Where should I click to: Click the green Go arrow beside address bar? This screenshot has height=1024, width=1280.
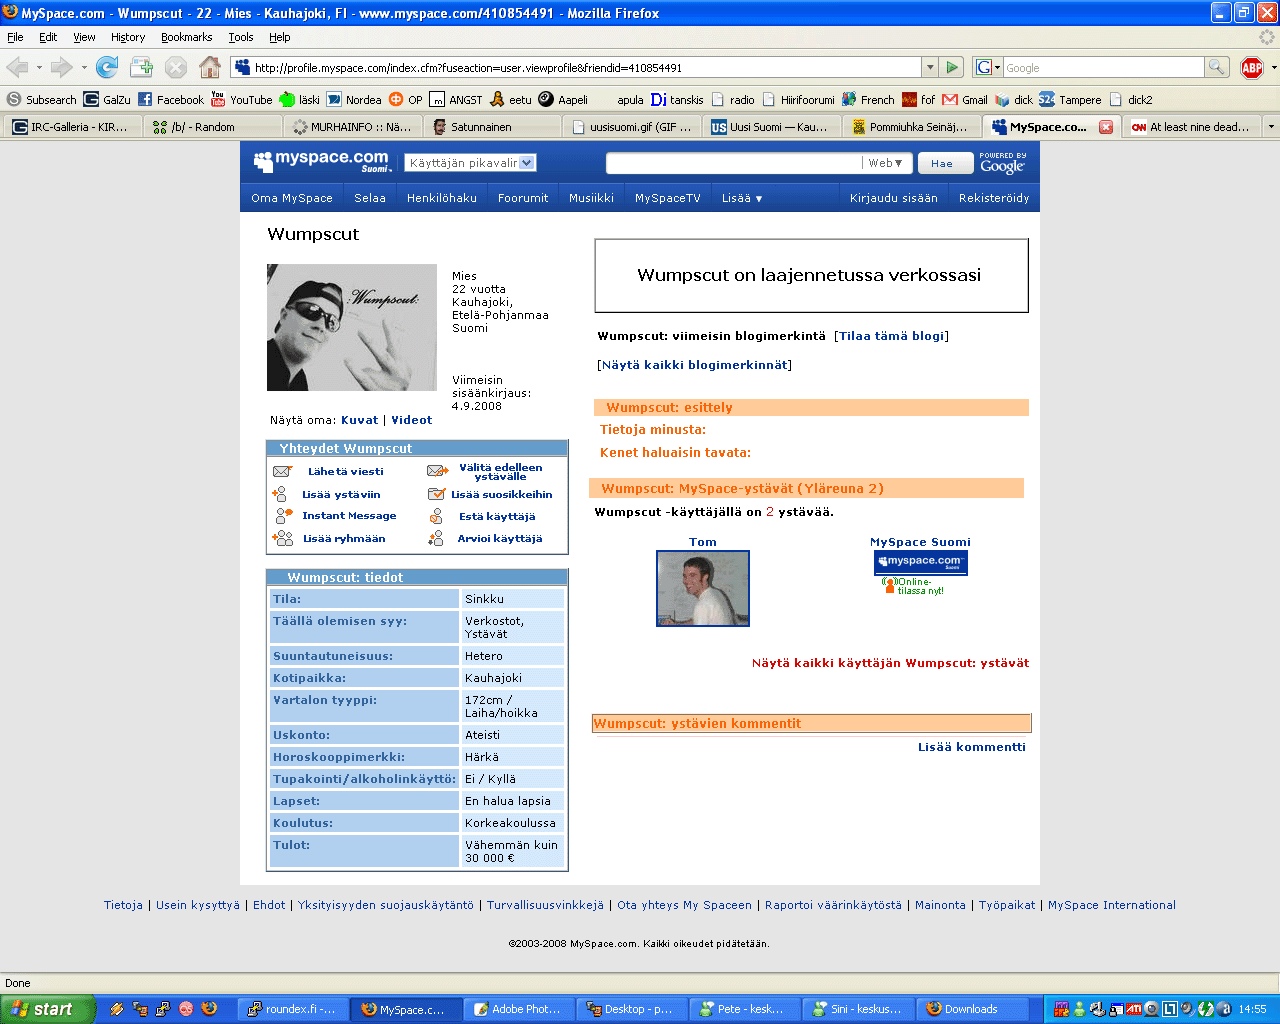952,67
